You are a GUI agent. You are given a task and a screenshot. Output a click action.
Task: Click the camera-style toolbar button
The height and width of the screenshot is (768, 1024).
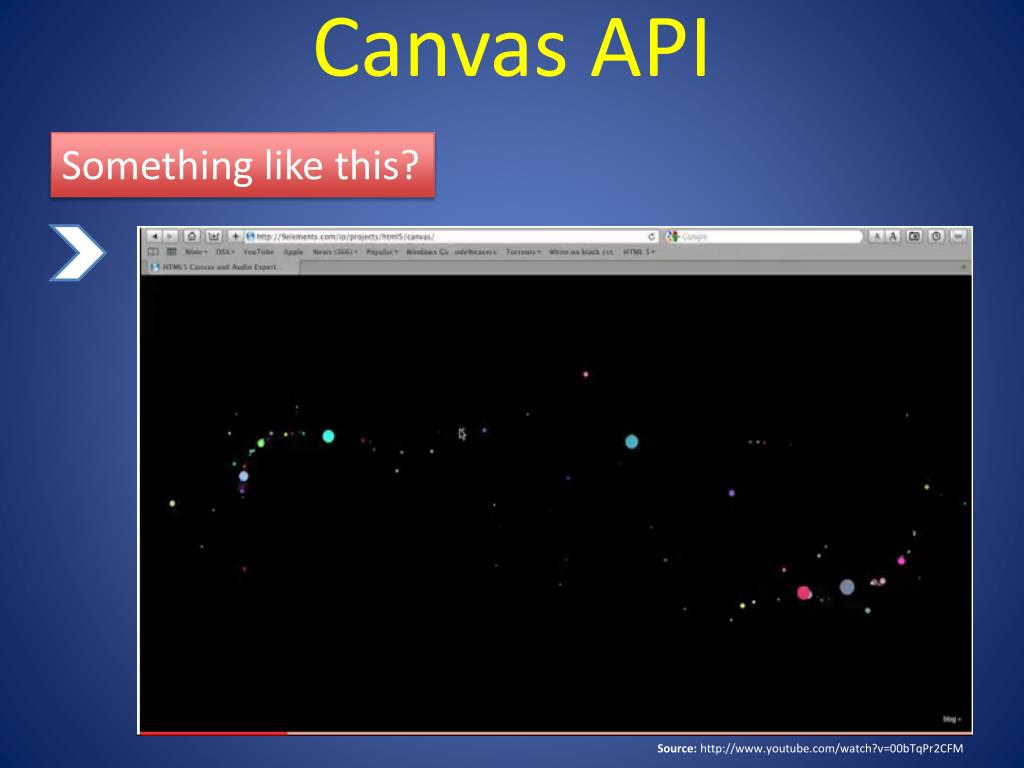914,236
